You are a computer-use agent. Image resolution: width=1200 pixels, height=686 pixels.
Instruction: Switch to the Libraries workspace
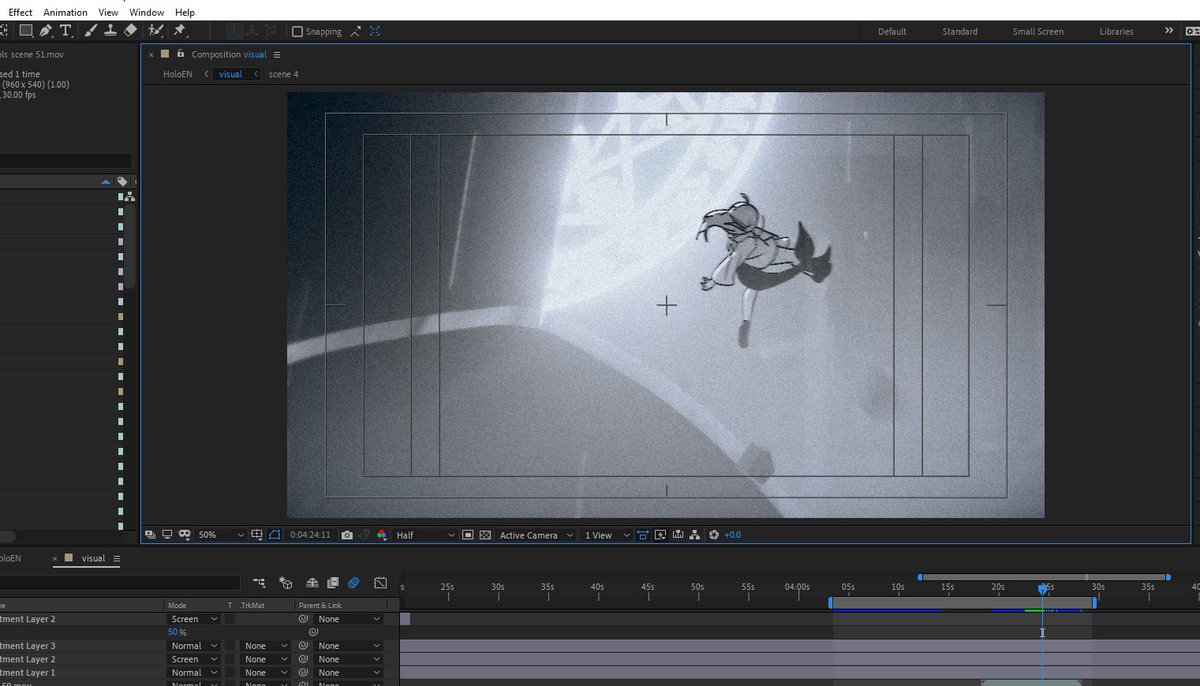pos(1116,31)
